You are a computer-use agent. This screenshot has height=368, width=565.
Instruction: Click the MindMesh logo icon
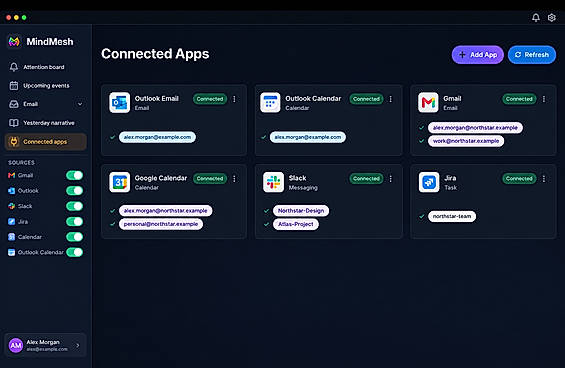click(x=14, y=42)
